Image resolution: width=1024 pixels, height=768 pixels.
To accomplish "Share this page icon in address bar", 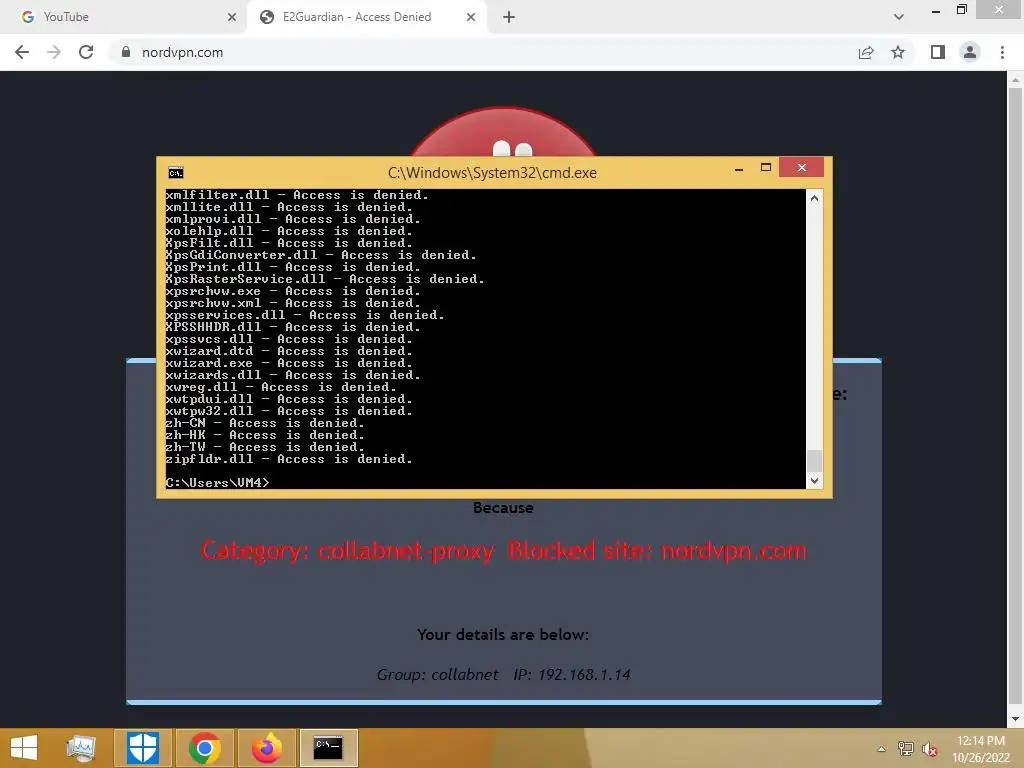I will 866,52.
